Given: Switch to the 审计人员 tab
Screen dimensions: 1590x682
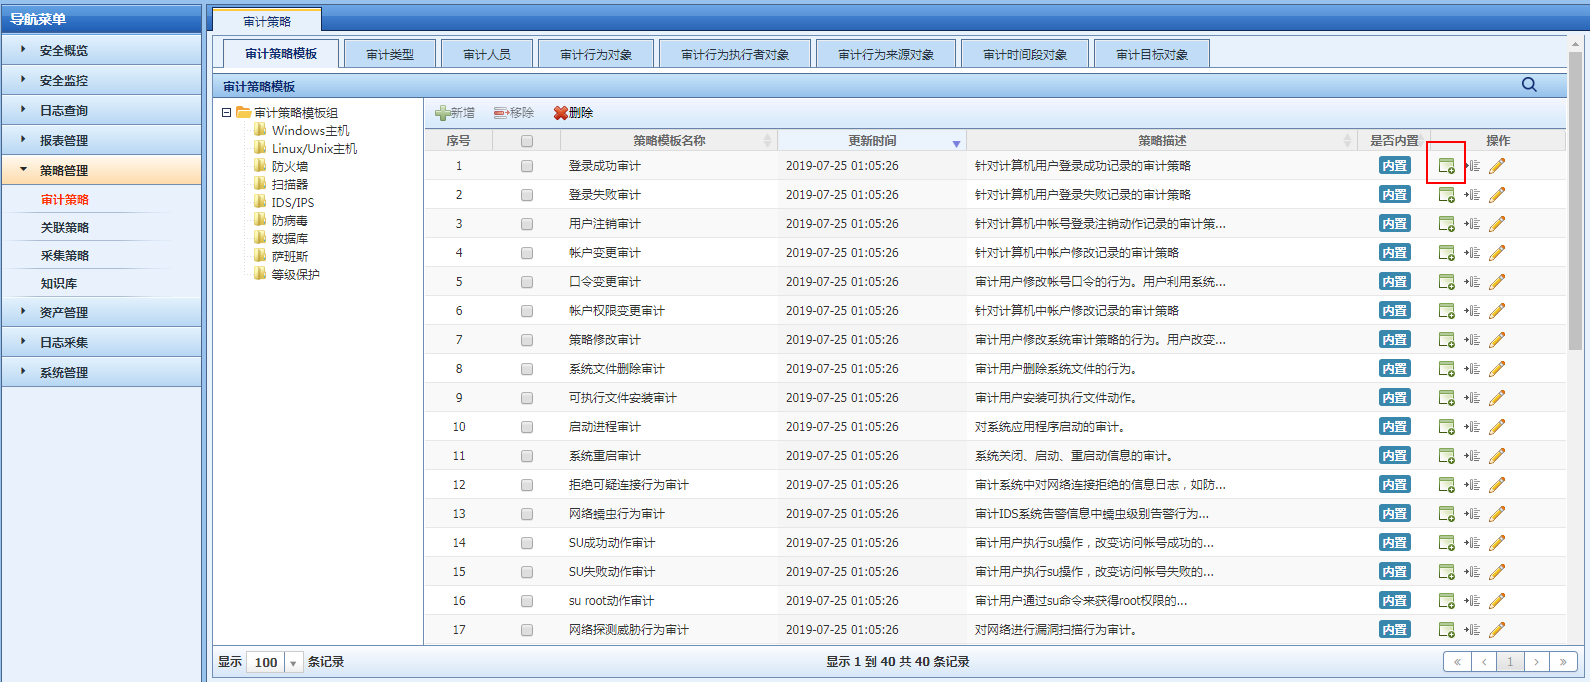Looking at the screenshot, I should 487,54.
